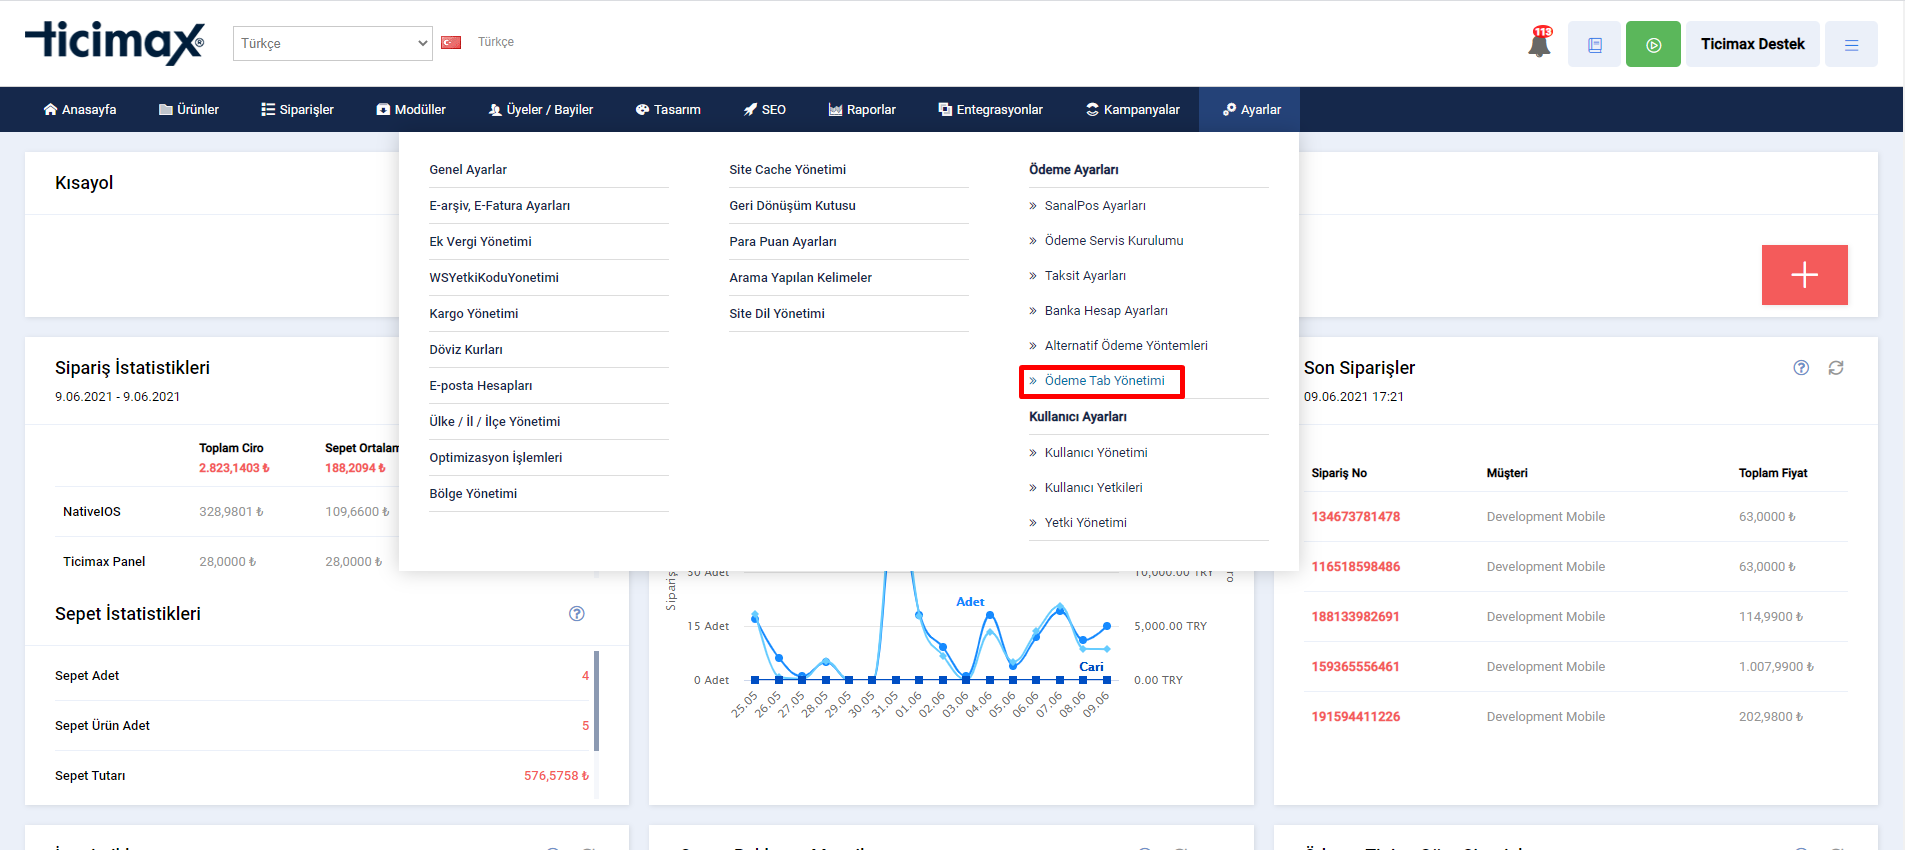The image size is (1905, 850).
Task: Click the Ticimax logo
Action: click(x=115, y=43)
